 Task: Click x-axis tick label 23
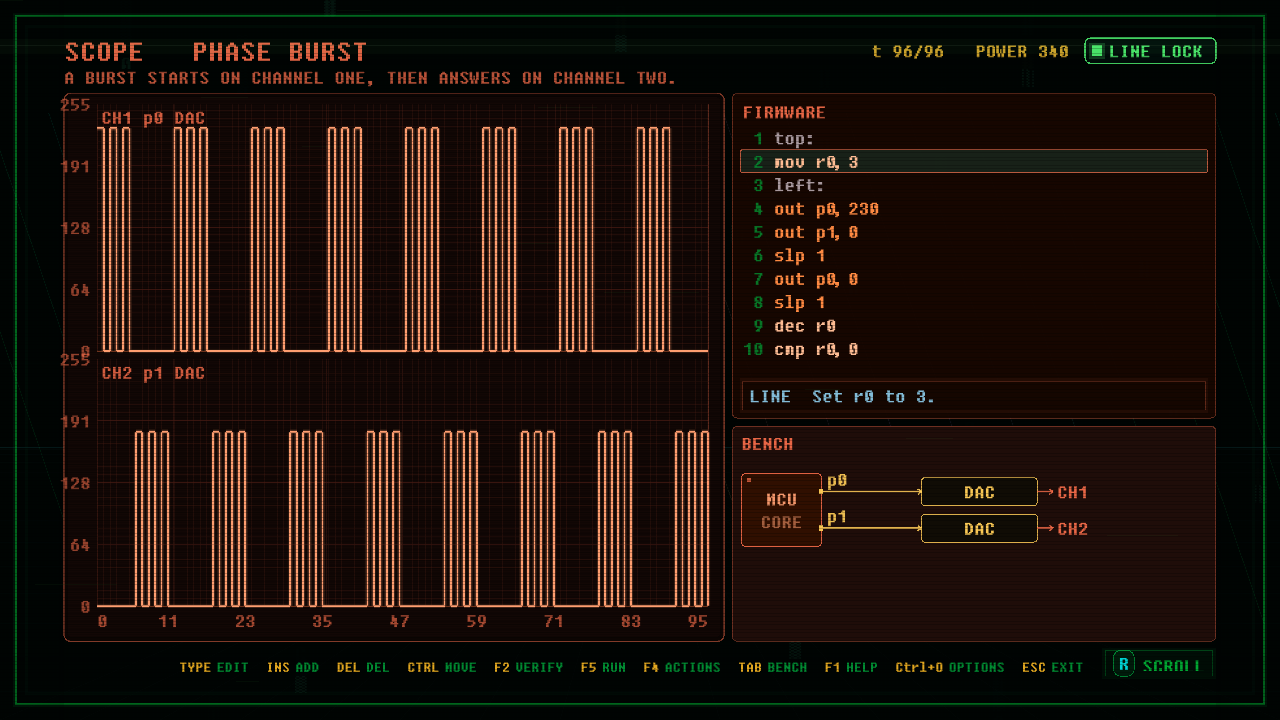click(245, 622)
